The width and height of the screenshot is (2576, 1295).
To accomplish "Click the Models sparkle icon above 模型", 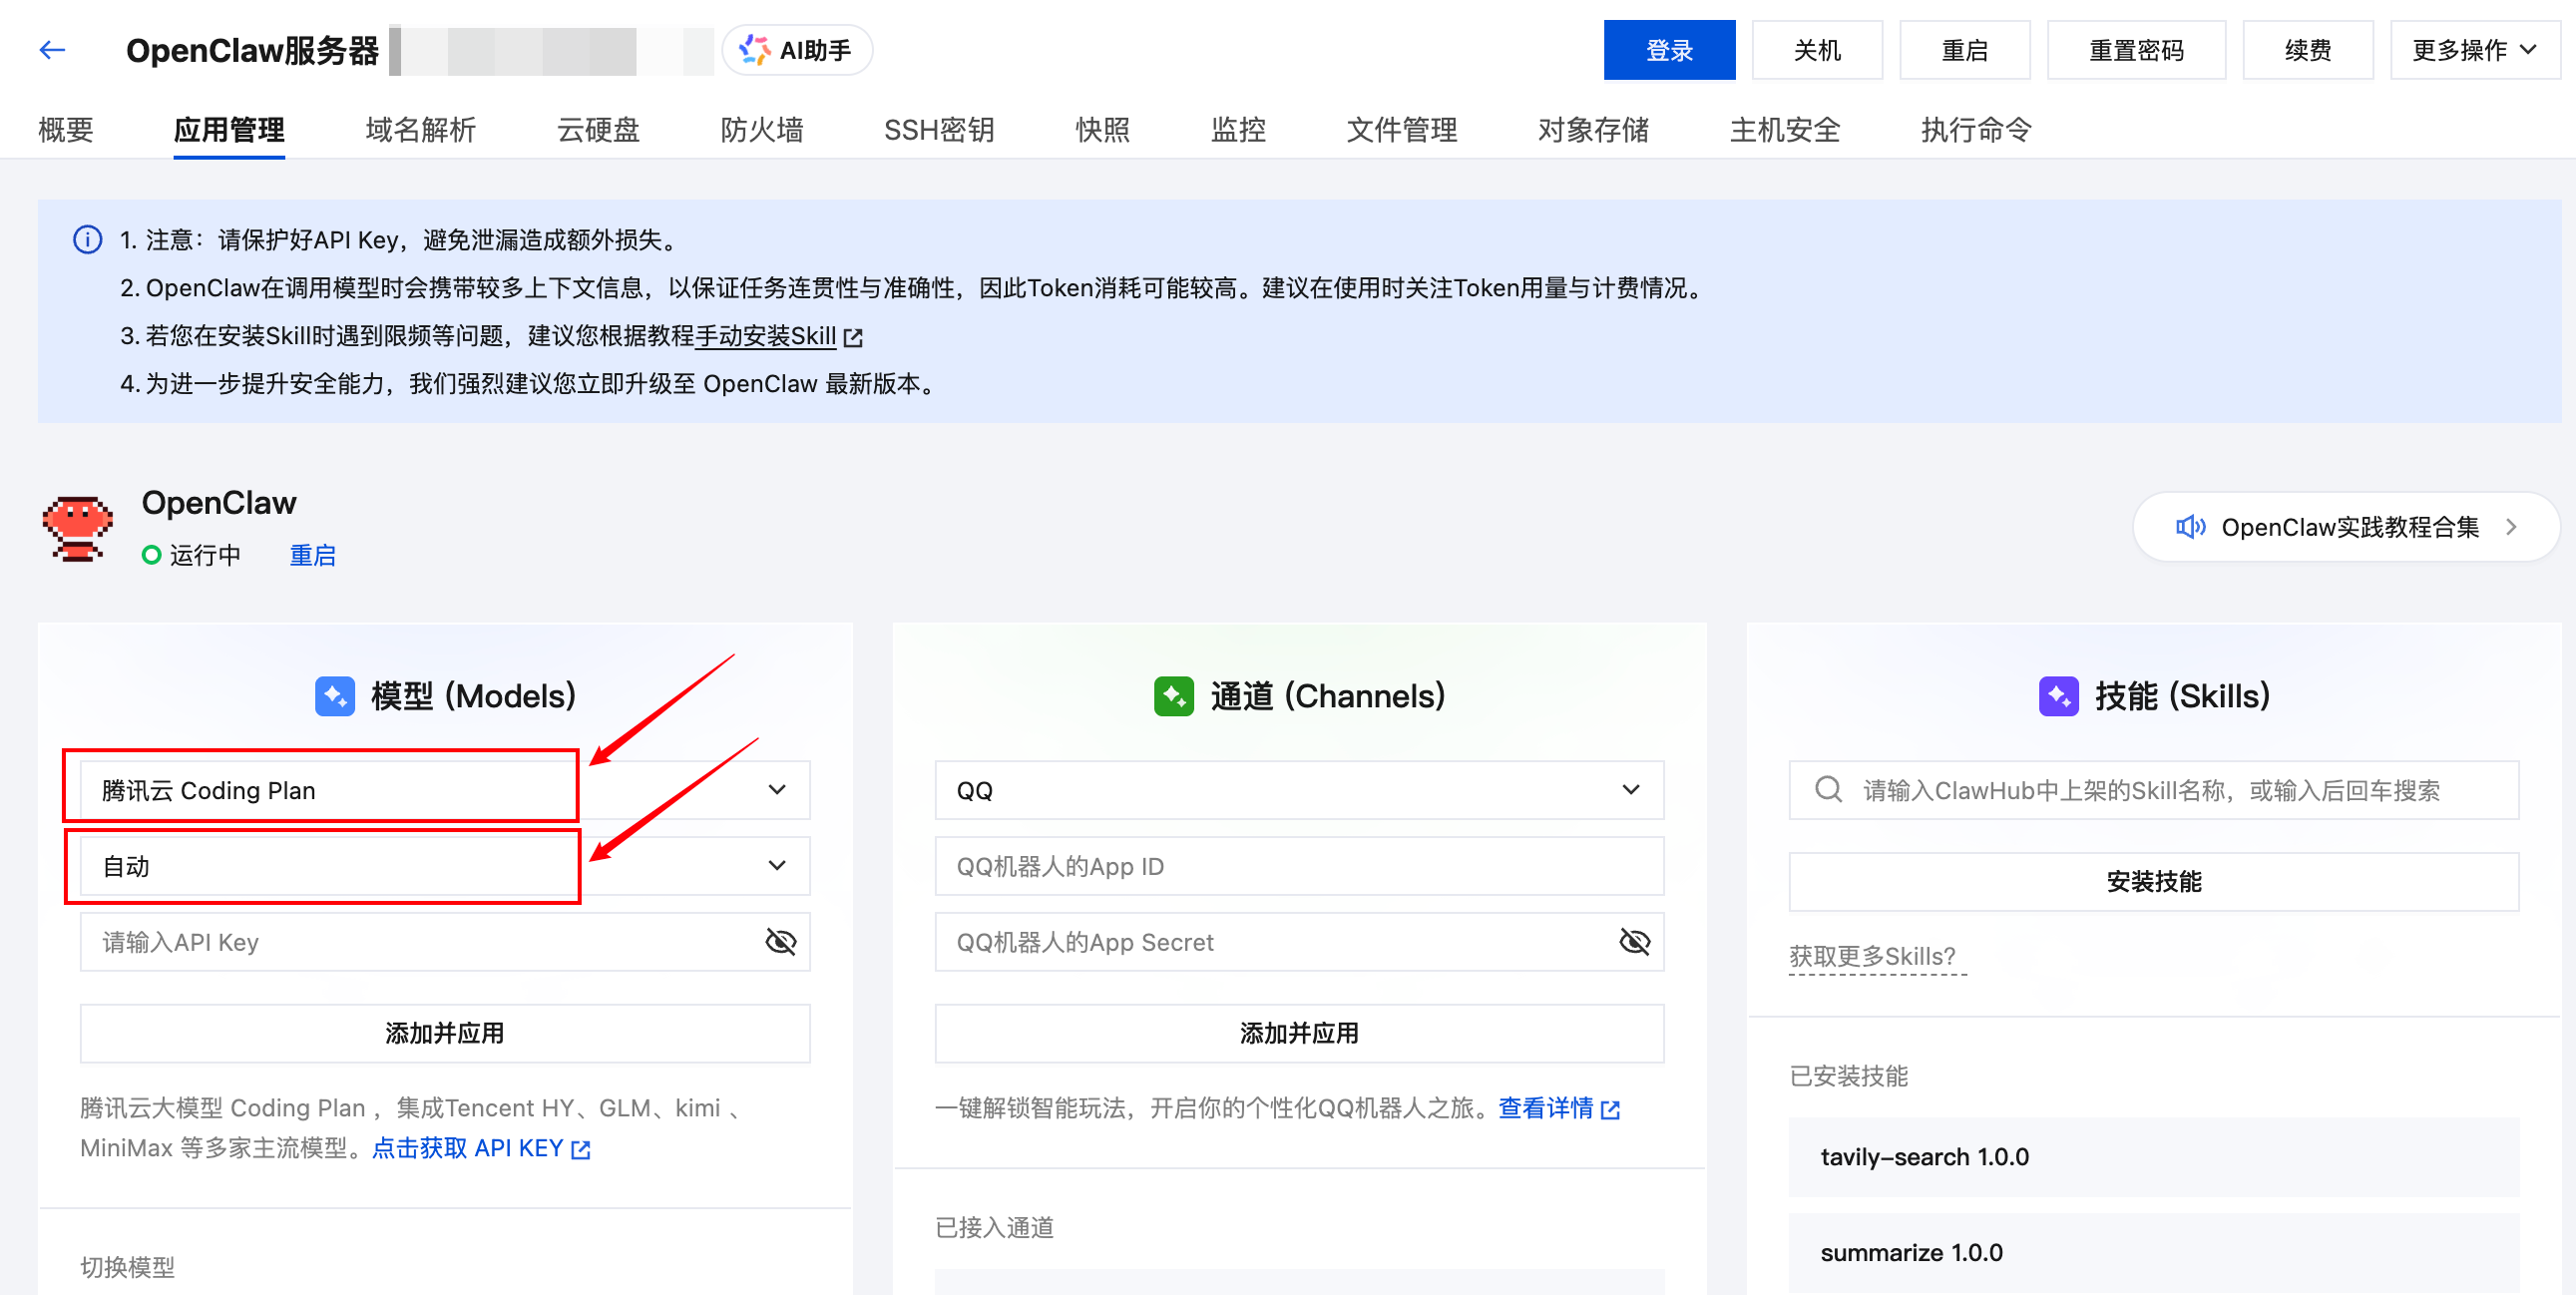I will tap(334, 696).
